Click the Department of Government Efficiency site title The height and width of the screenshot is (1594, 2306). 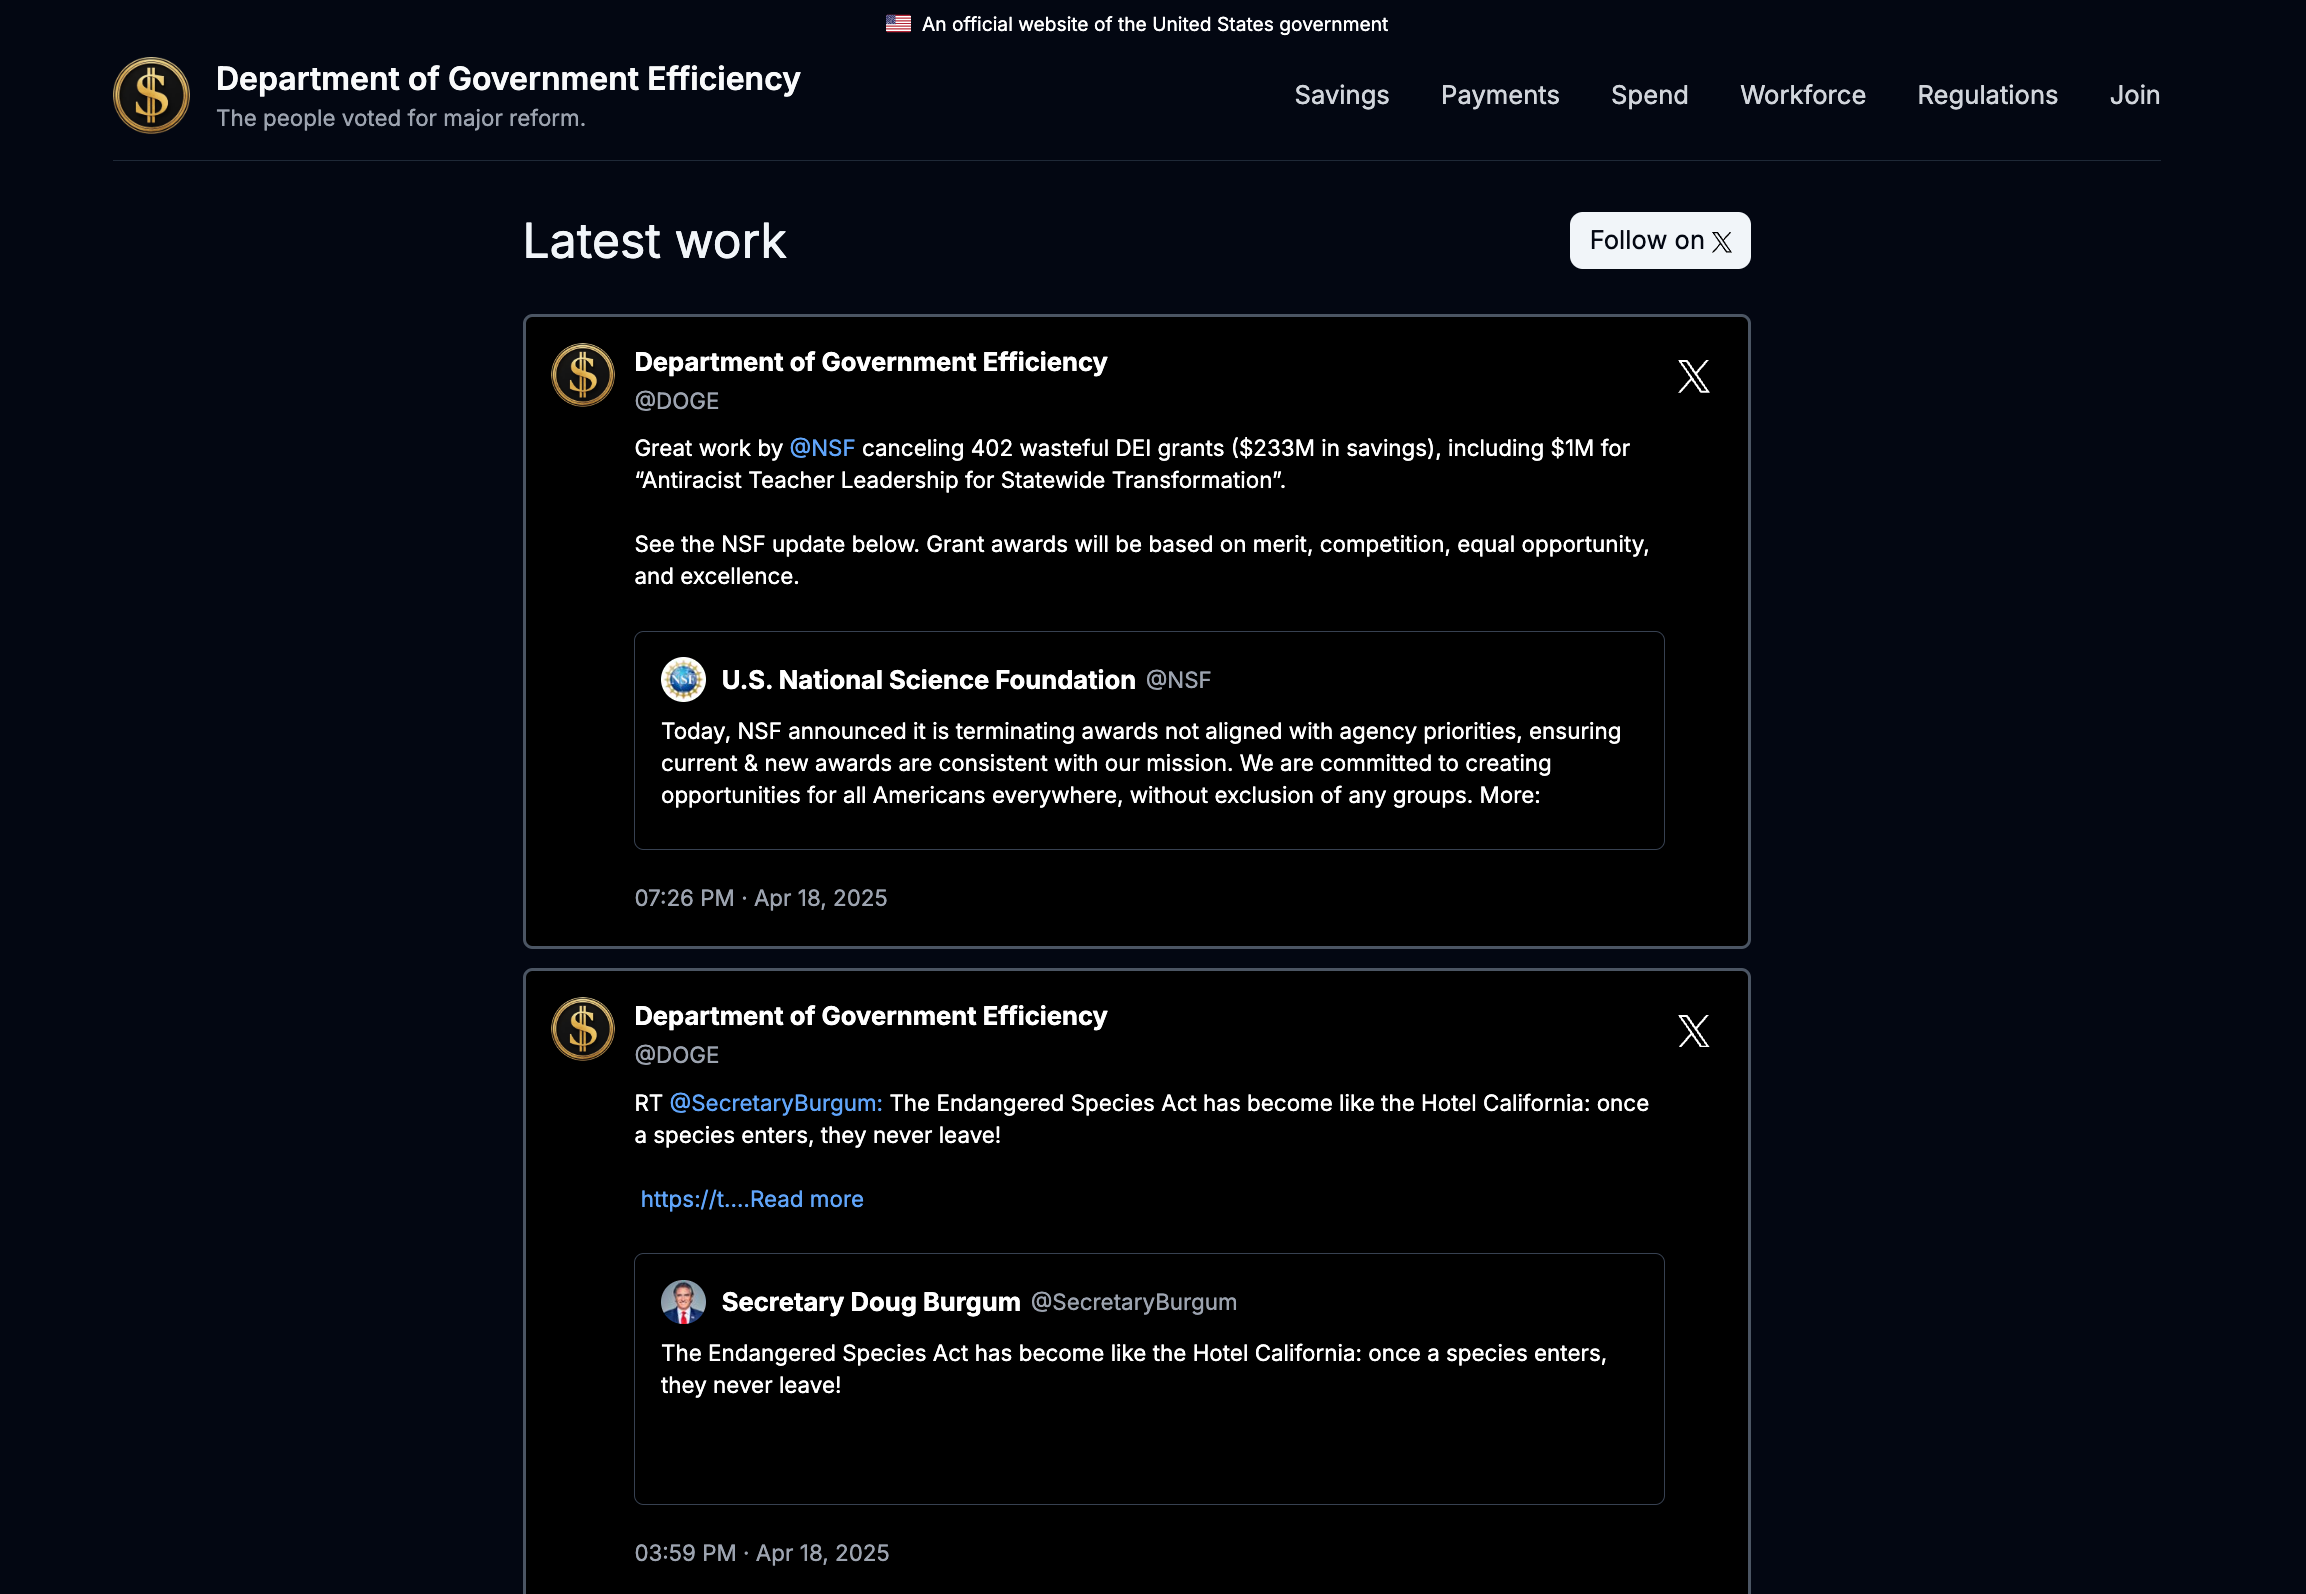508,79
